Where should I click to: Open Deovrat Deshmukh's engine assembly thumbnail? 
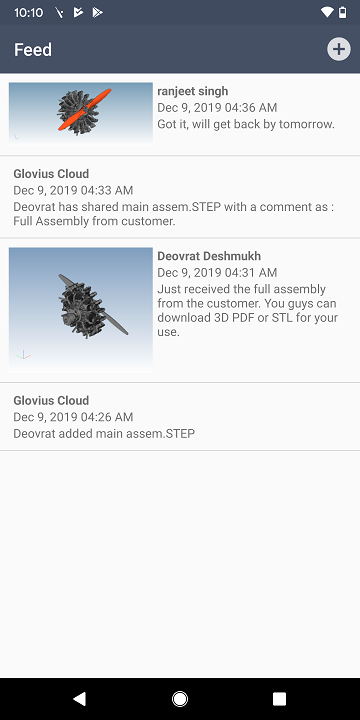(81, 310)
